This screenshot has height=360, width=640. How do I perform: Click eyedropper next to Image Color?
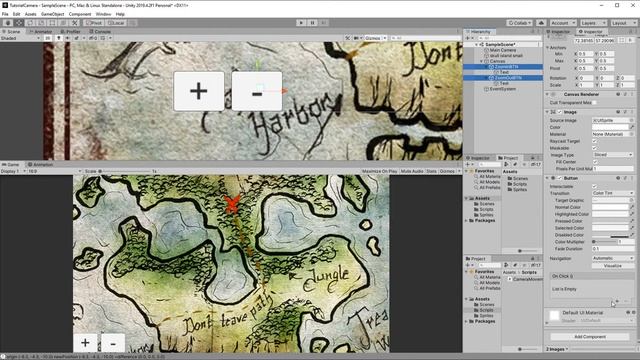[631, 127]
